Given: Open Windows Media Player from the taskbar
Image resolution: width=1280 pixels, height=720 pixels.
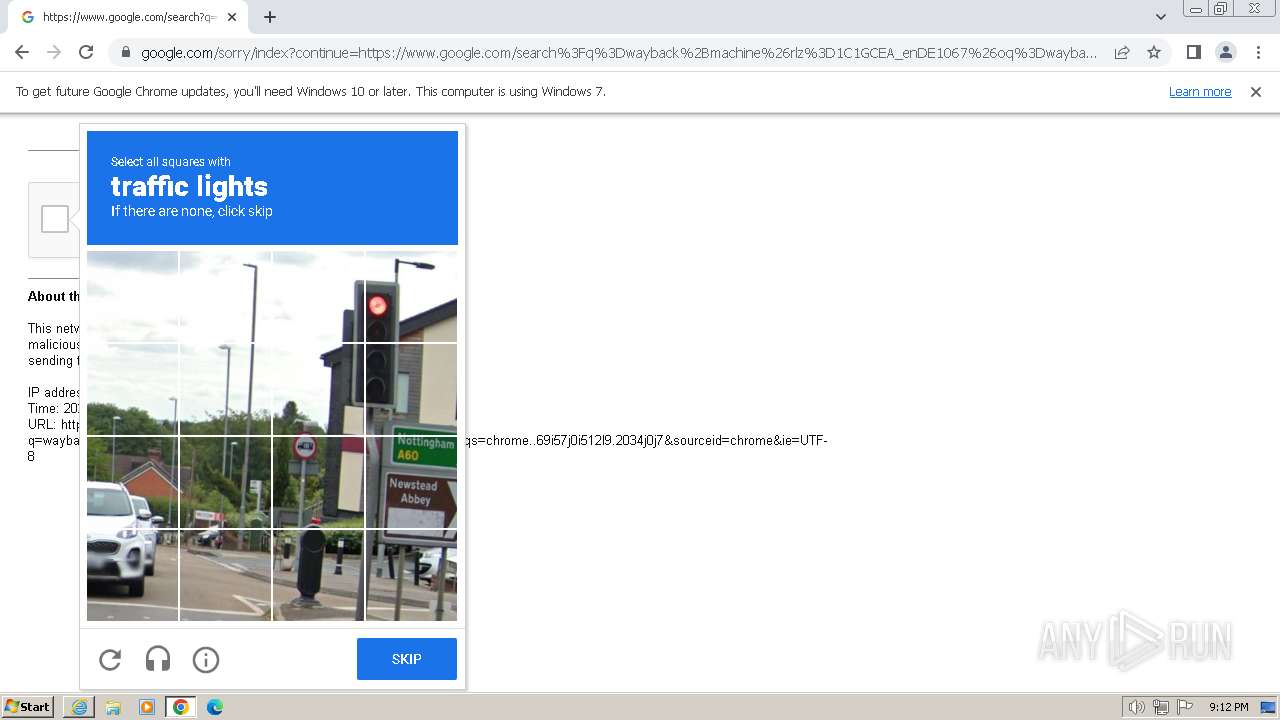Looking at the screenshot, I should point(147,707).
